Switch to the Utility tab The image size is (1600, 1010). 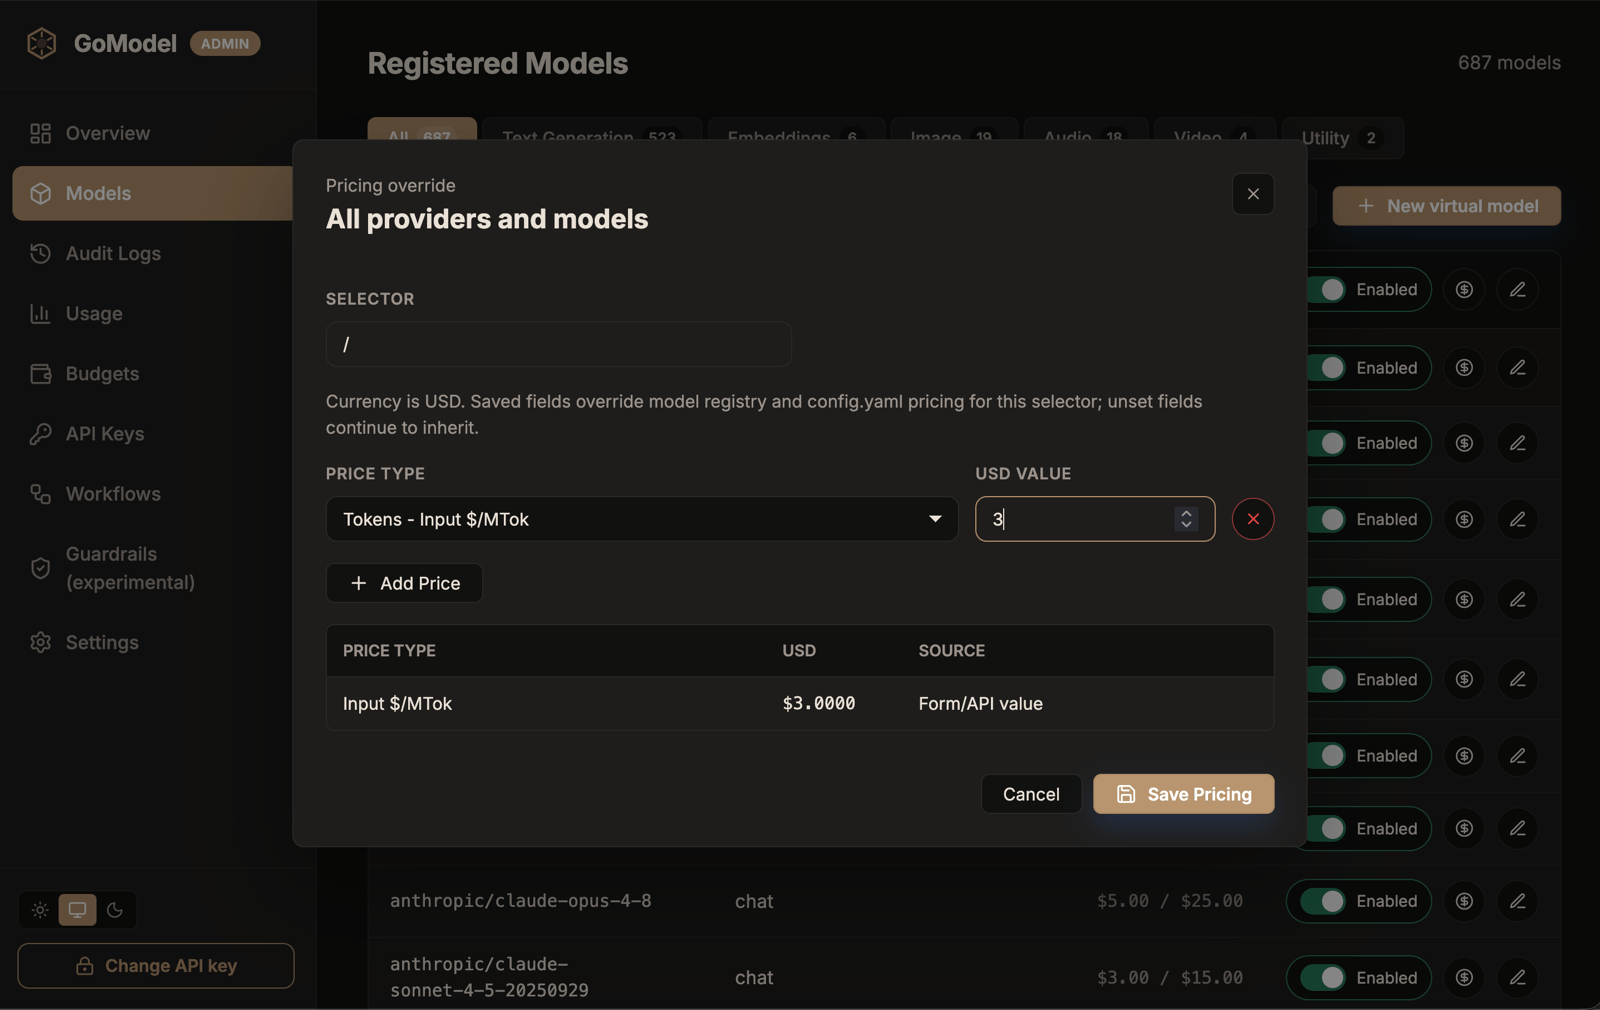(1342, 138)
